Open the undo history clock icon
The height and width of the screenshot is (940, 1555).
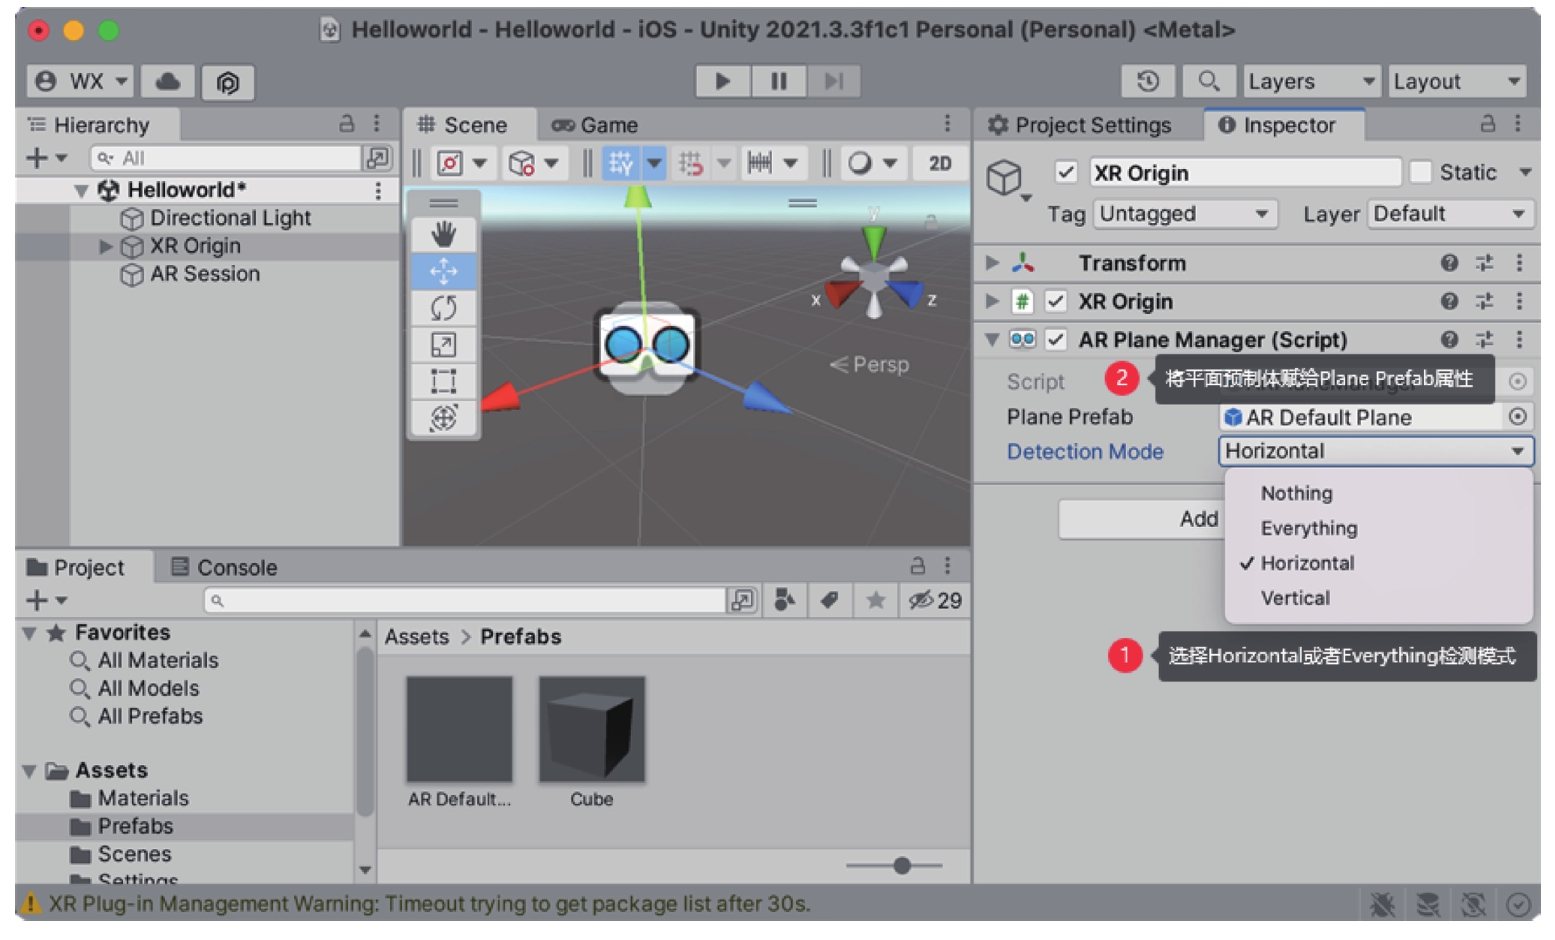point(1148,81)
